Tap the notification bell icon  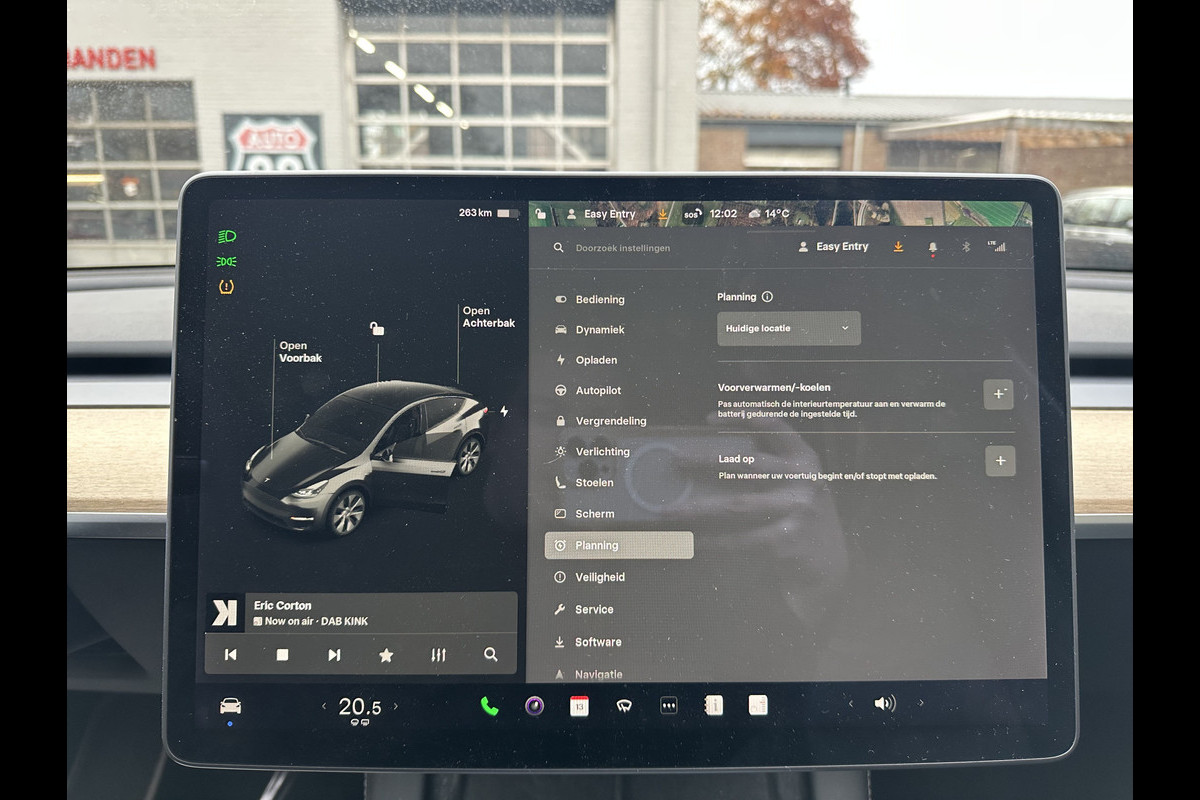pyautogui.click(x=933, y=247)
